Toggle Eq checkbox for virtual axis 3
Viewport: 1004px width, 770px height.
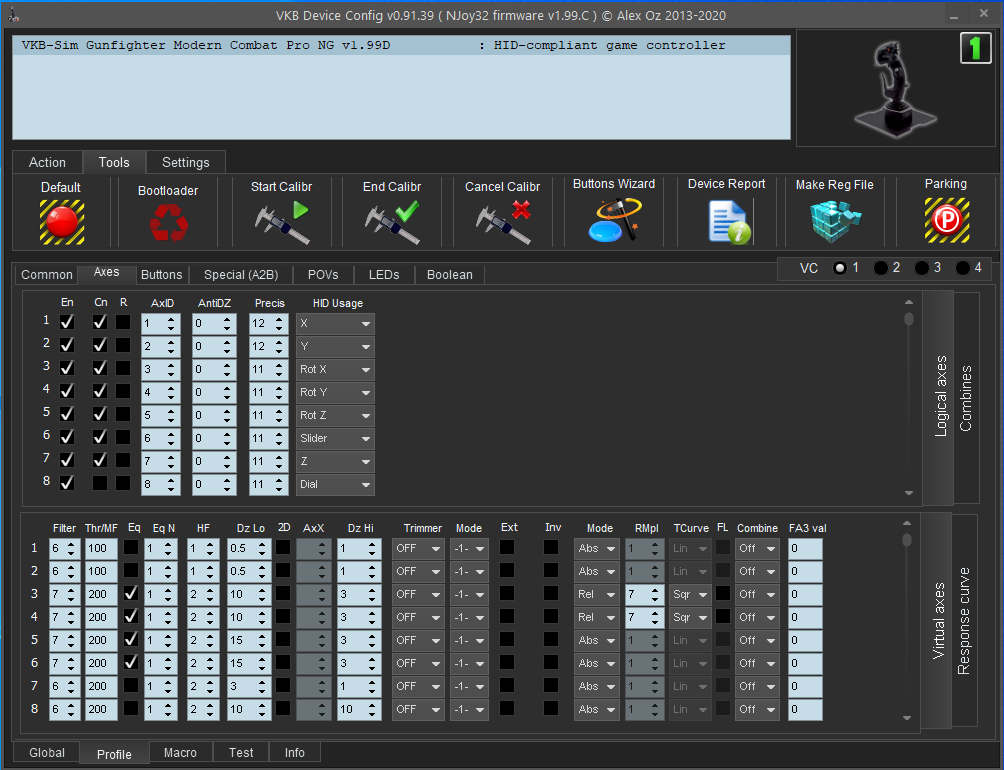pos(131,593)
